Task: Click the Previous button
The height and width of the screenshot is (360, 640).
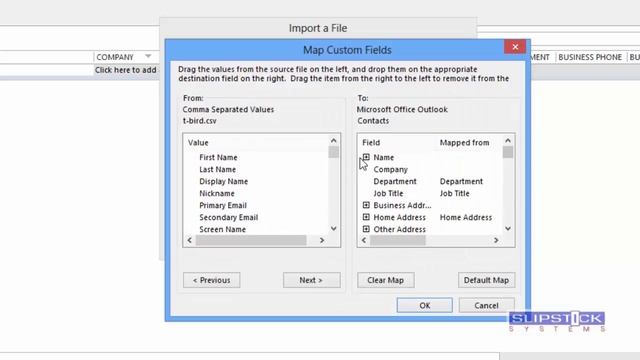Action: click(211, 280)
